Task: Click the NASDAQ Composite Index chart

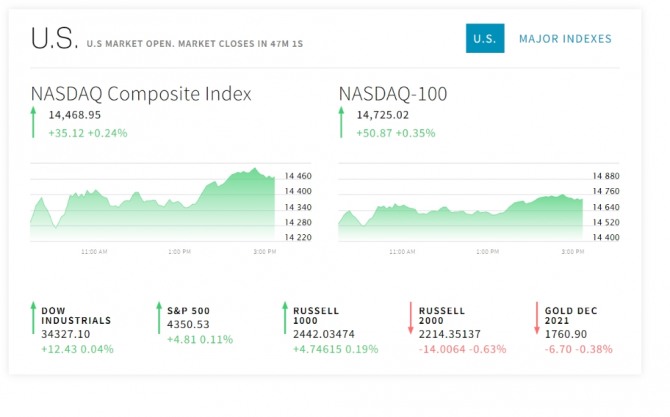Action: click(x=152, y=206)
